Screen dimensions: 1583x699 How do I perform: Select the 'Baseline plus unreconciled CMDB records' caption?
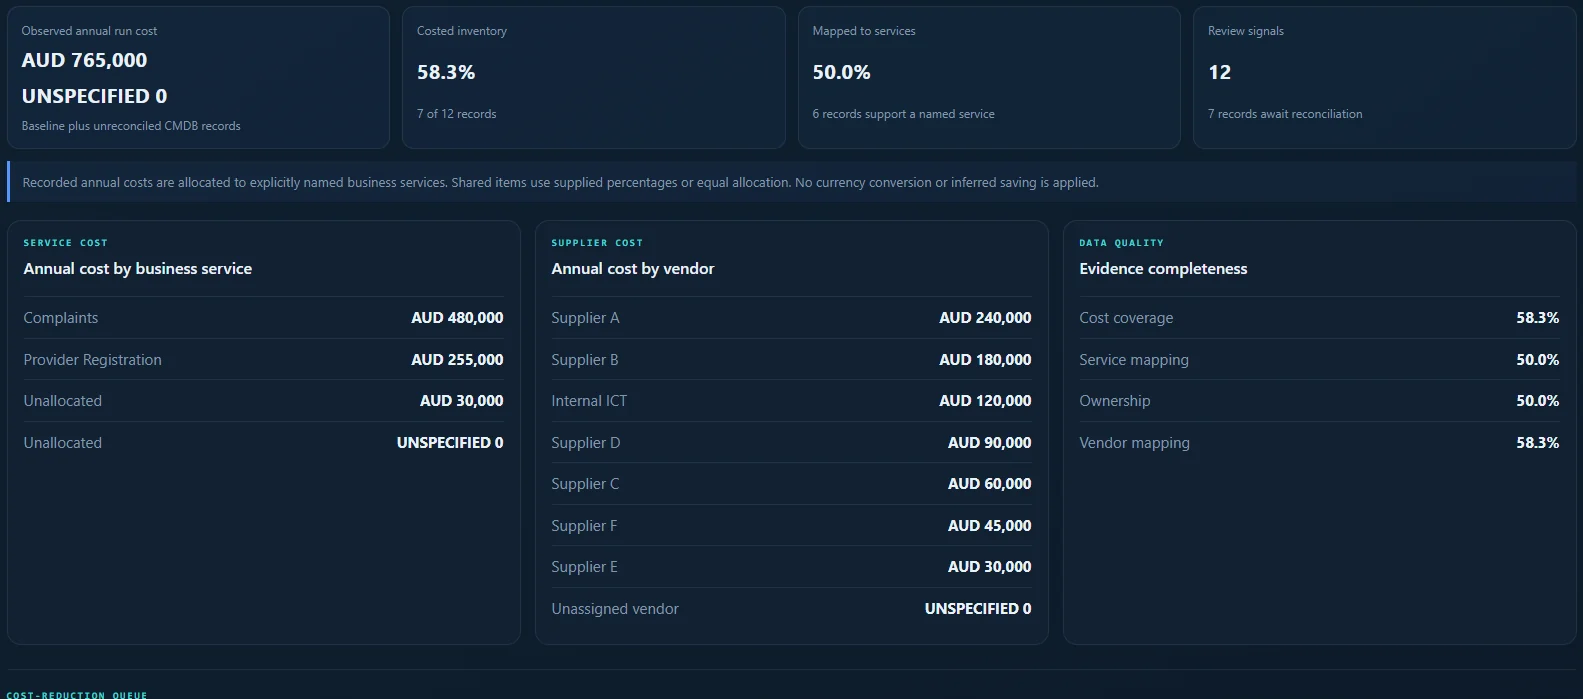pyautogui.click(x=131, y=126)
